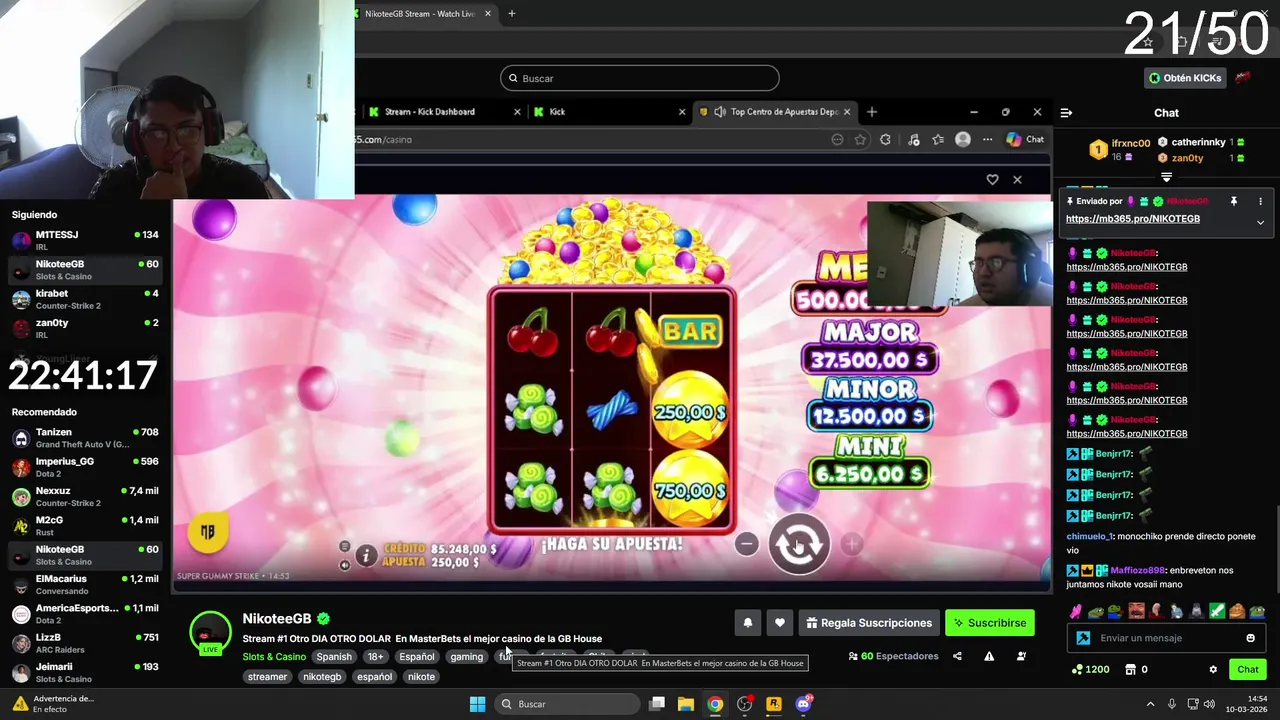The height and width of the screenshot is (720, 1280).
Task: Open Jeimarii recommended channel
Action: pos(85,672)
